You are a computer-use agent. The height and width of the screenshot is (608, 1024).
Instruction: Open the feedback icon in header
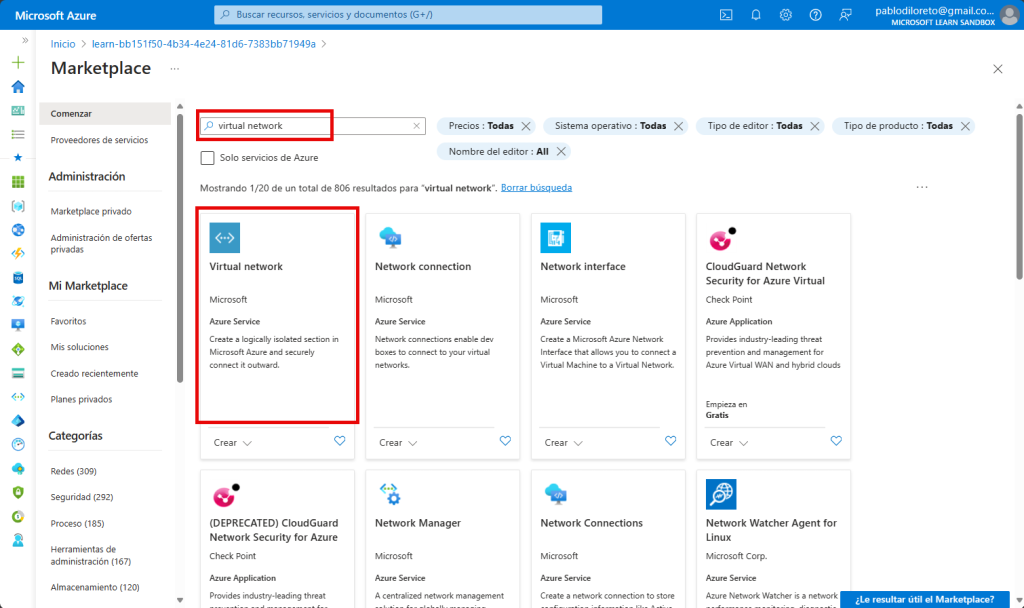click(x=846, y=14)
